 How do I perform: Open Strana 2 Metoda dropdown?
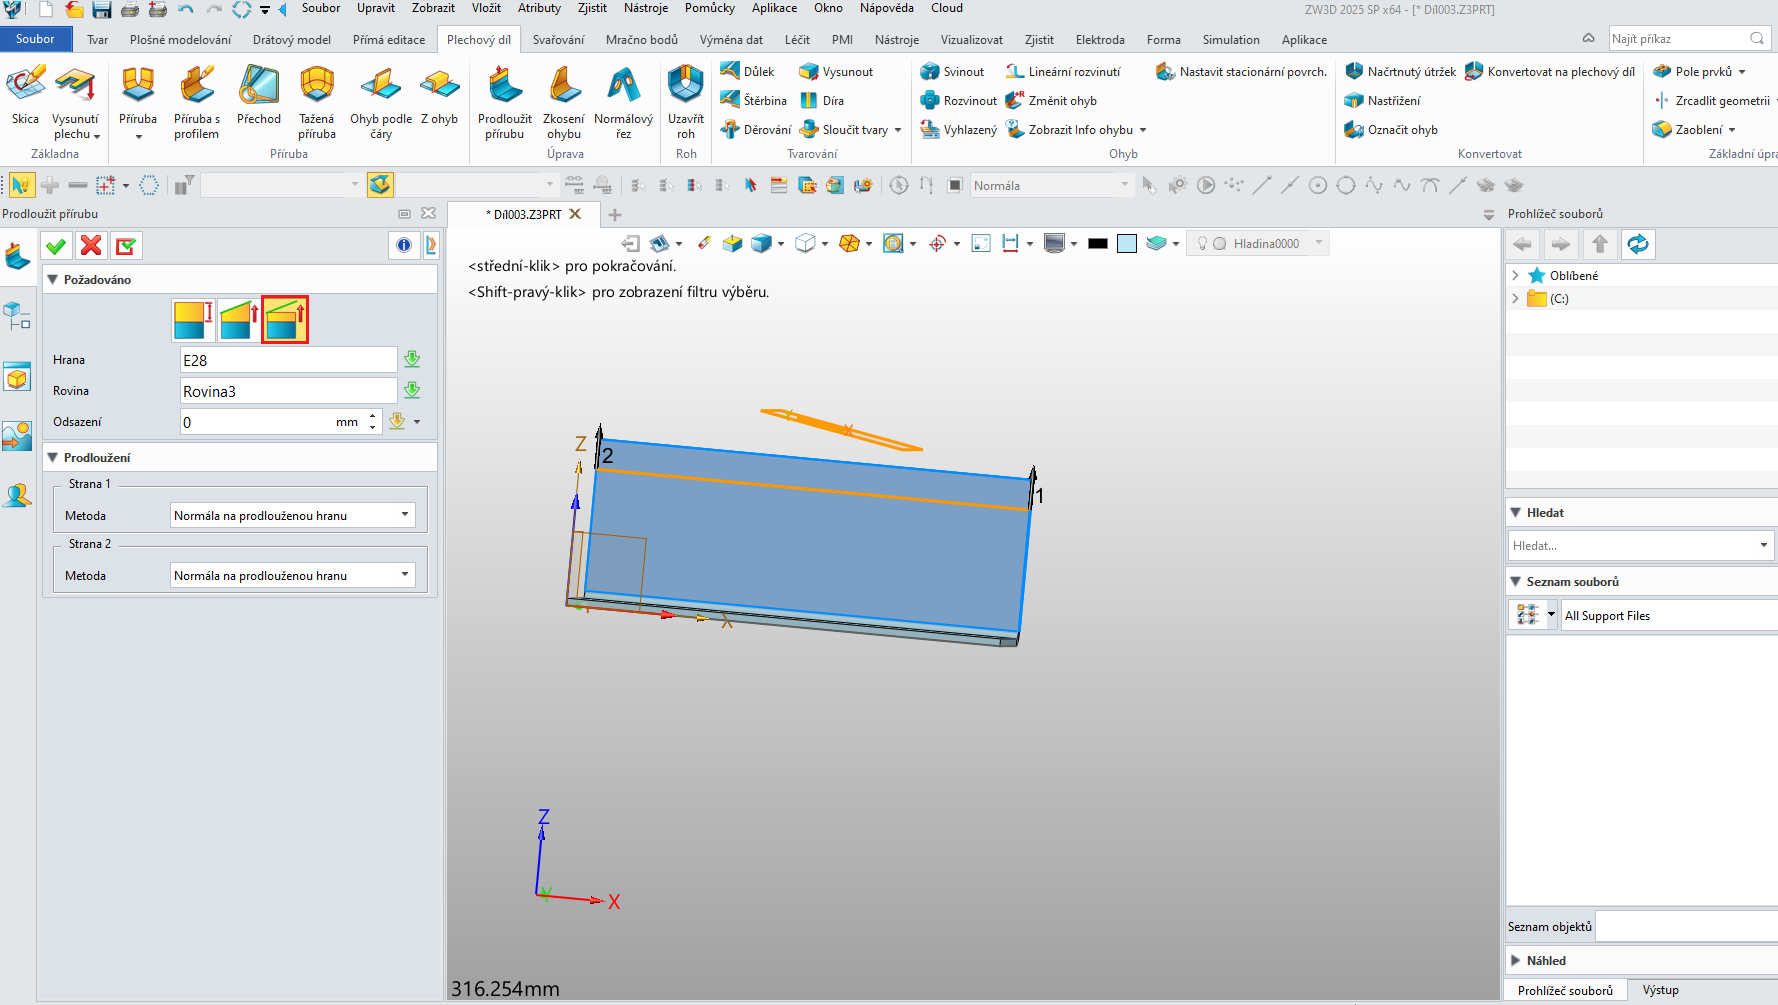pyautogui.click(x=293, y=575)
